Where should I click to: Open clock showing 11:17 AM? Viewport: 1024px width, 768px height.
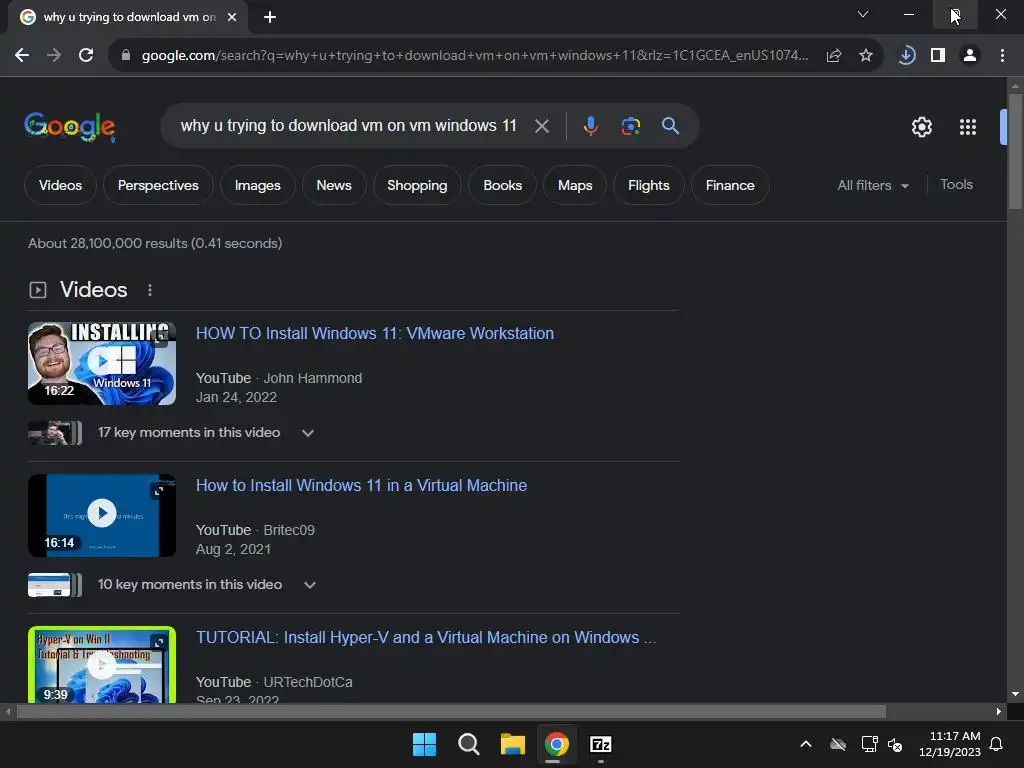click(950, 744)
